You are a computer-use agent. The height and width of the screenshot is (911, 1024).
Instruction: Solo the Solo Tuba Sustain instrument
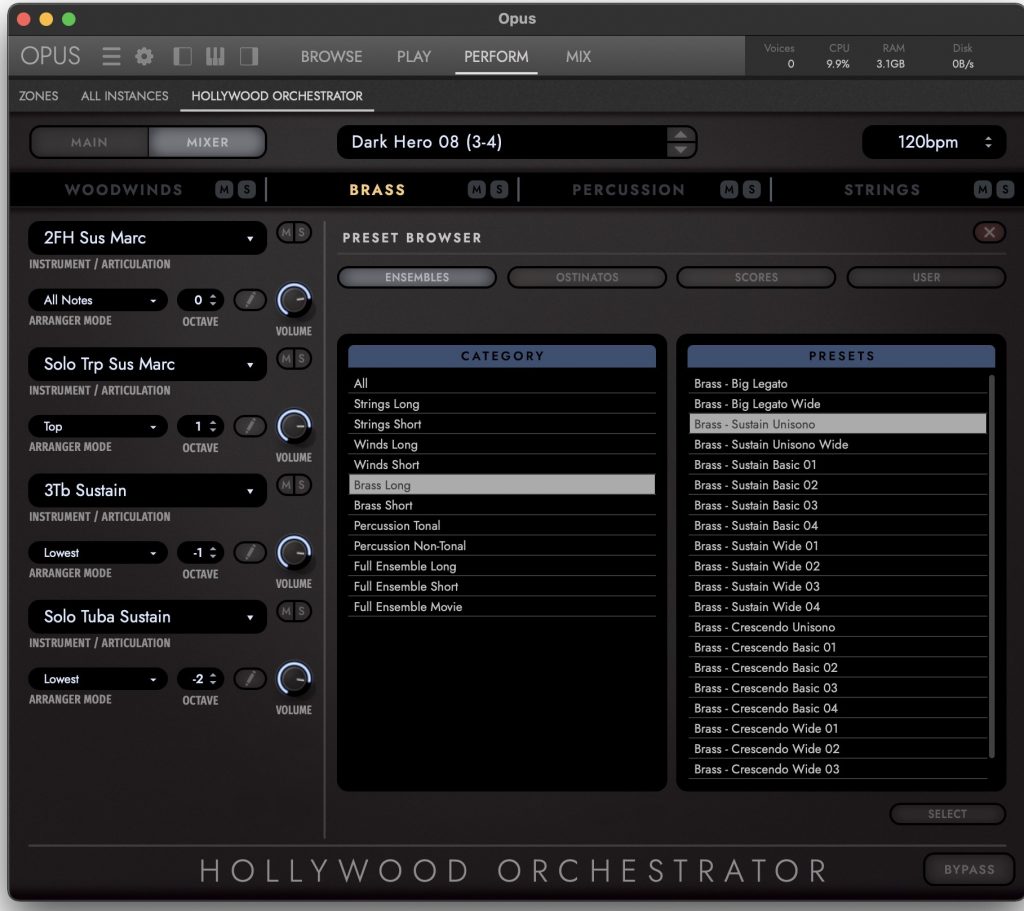(302, 611)
